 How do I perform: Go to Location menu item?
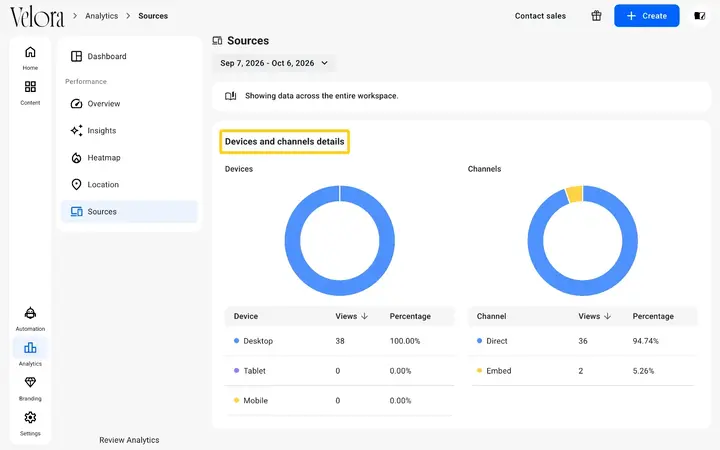(129, 185)
